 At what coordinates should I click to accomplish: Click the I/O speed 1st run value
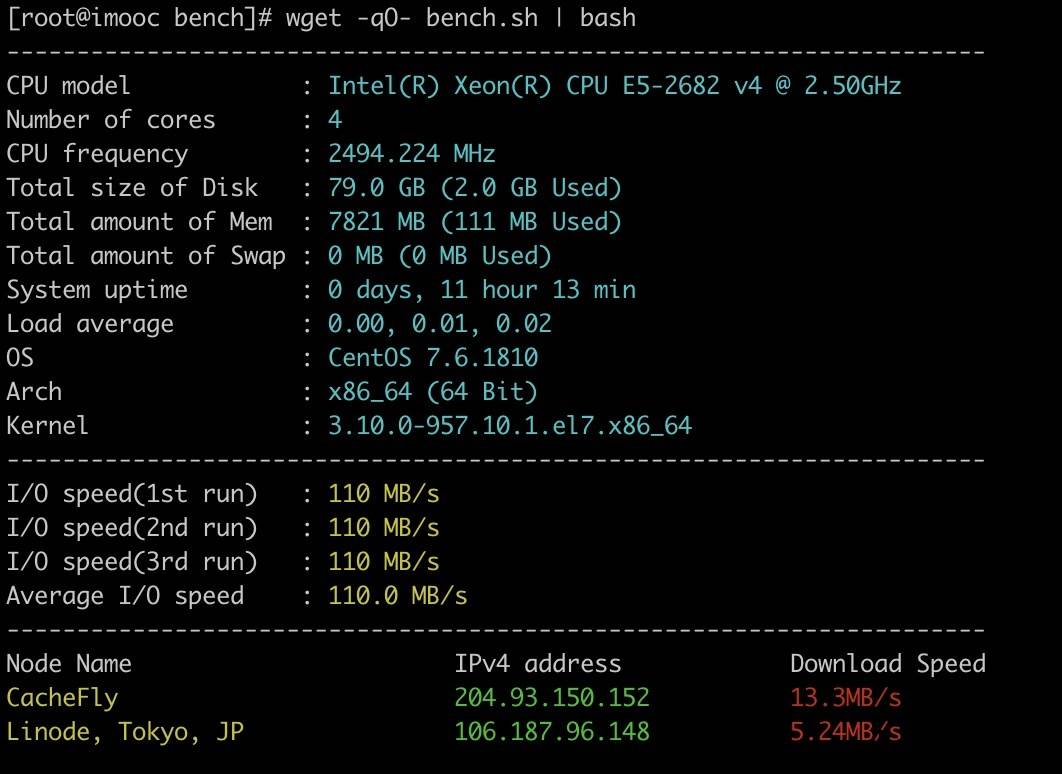pyautogui.click(x=383, y=494)
